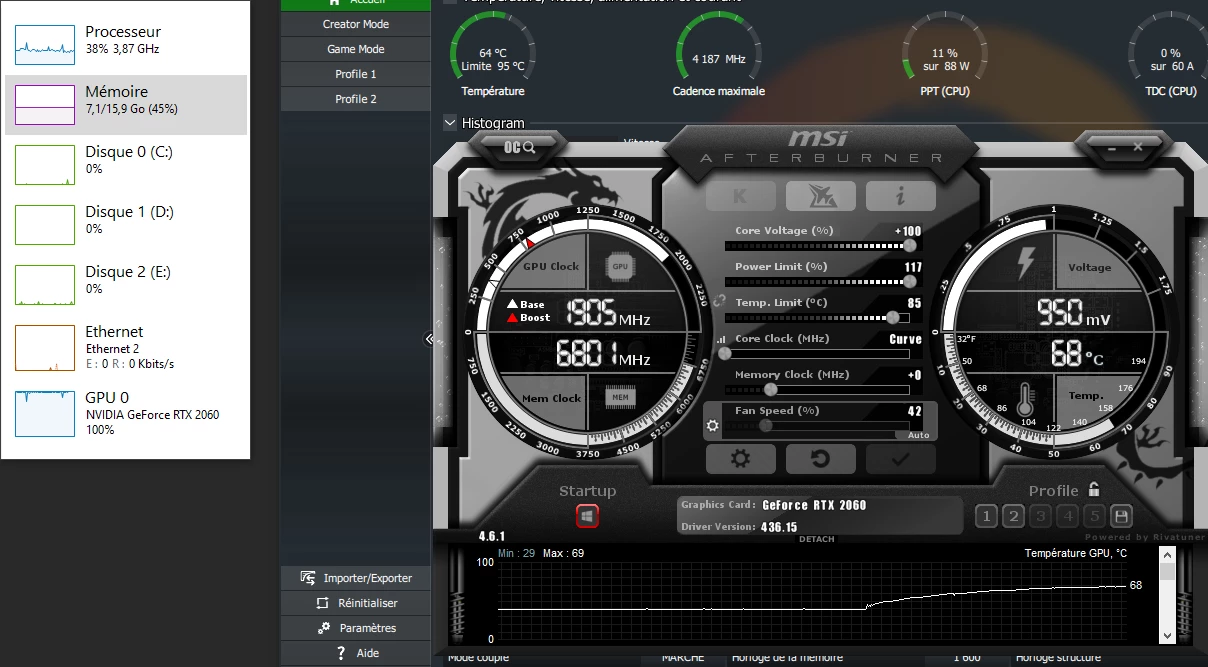Click the Température GPU graph label
This screenshot has height=667, width=1208.
[1076, 553]
